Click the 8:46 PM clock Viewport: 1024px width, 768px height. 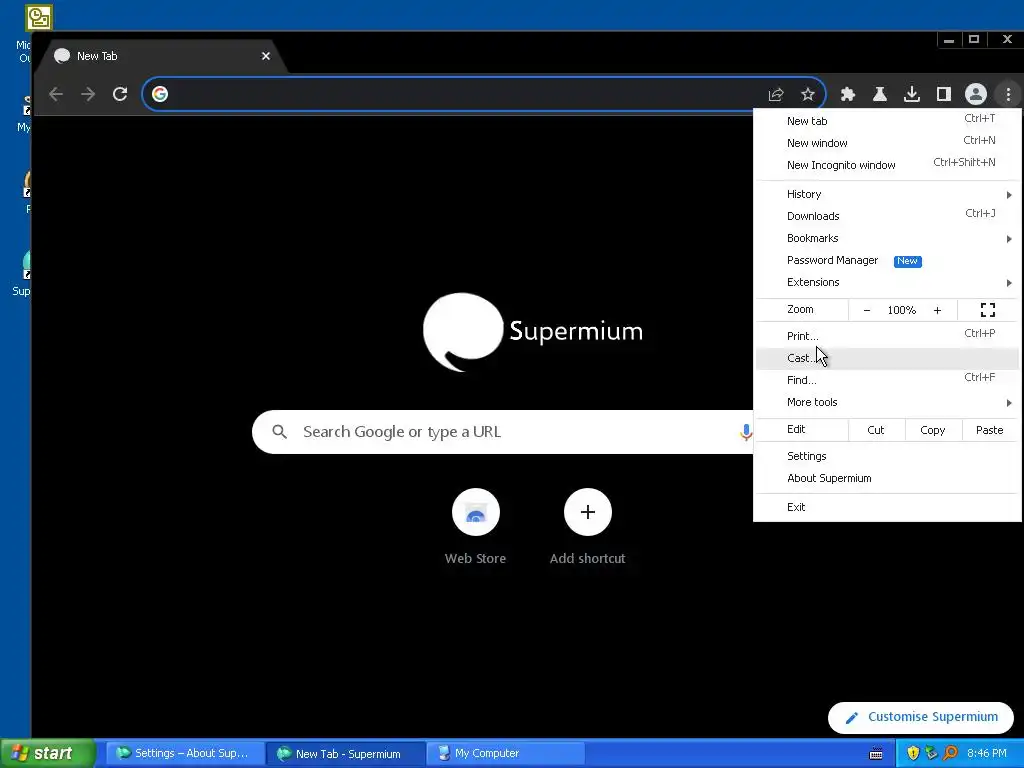coord(987,754)
